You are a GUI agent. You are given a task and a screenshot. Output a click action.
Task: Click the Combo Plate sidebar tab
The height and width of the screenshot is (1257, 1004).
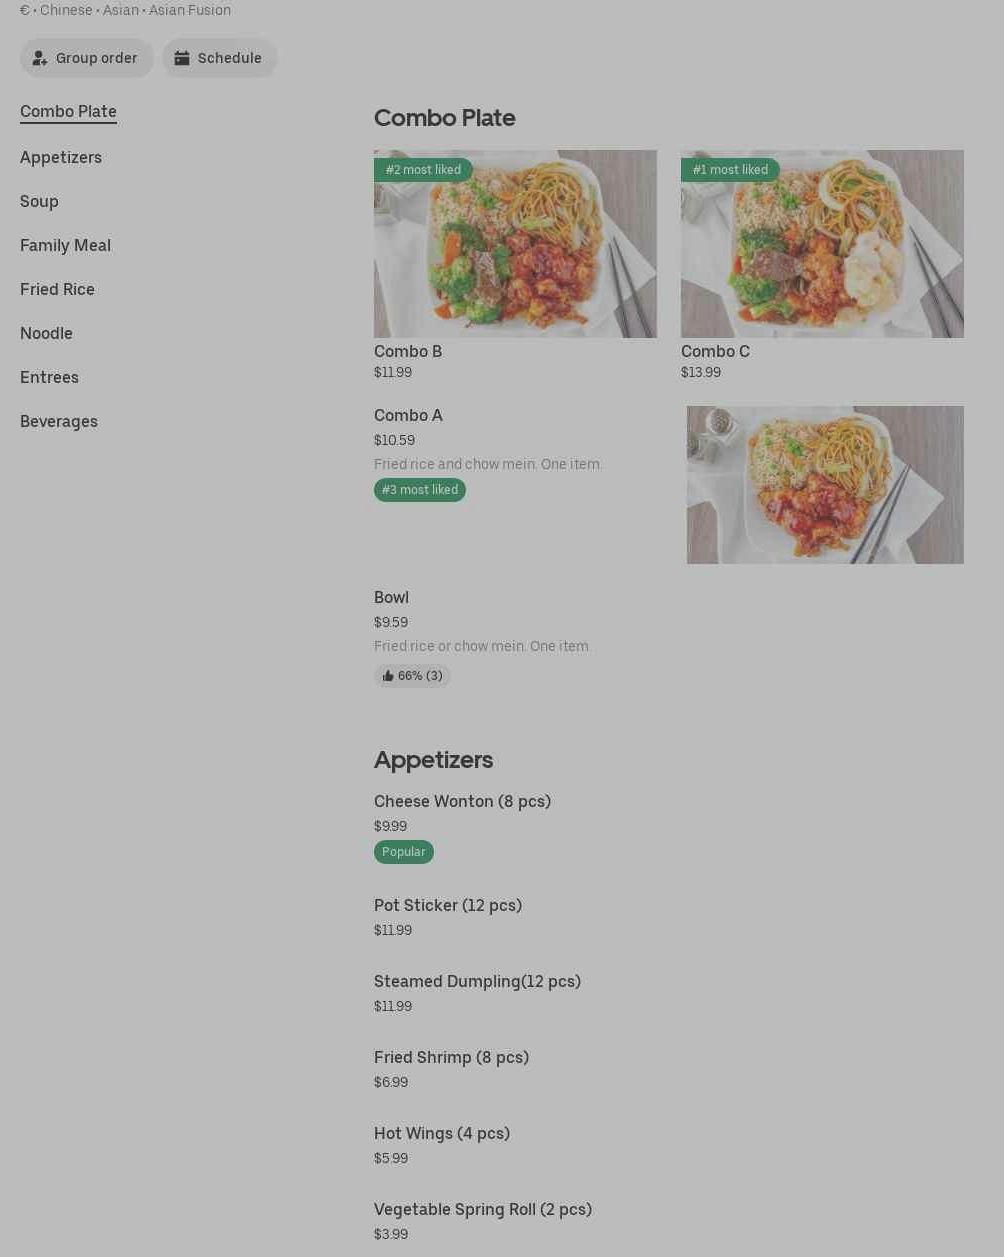[68, 111]
